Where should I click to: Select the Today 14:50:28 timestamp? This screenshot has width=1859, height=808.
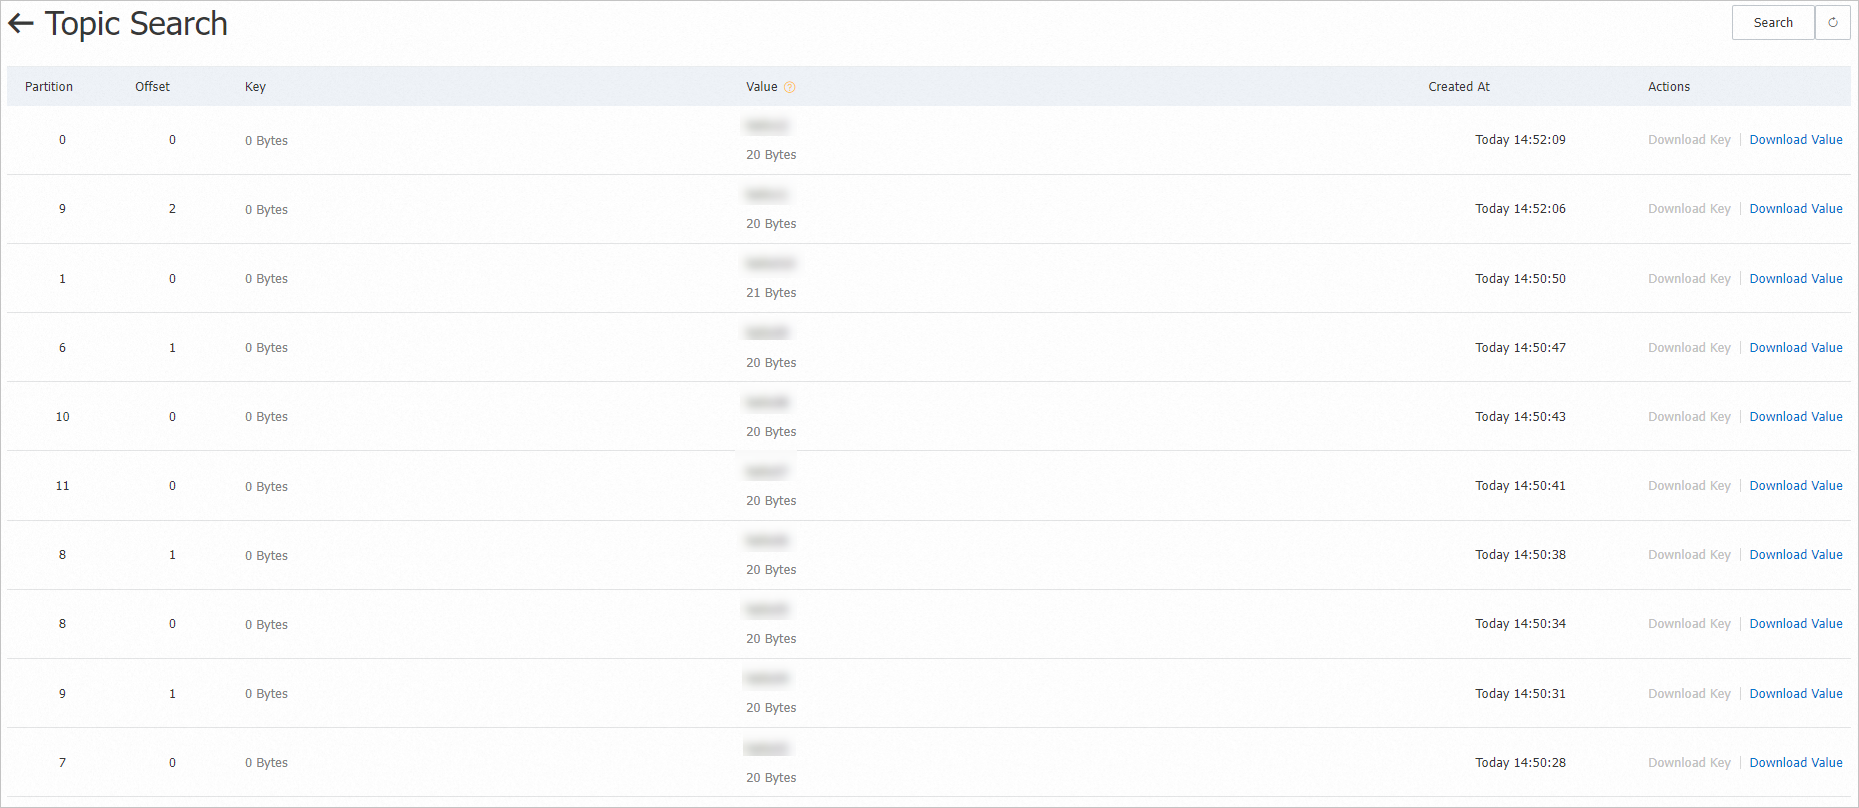(1520, 763)
